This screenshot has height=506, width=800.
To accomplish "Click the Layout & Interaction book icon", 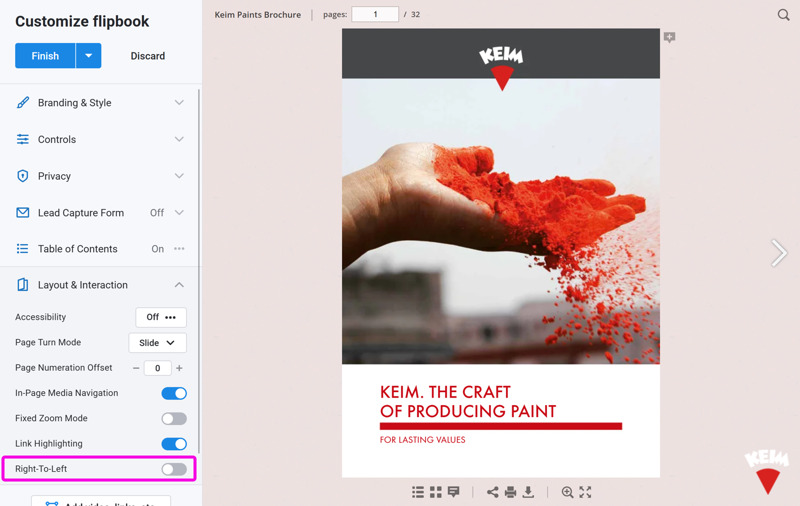I will click(x=22, y=285).
